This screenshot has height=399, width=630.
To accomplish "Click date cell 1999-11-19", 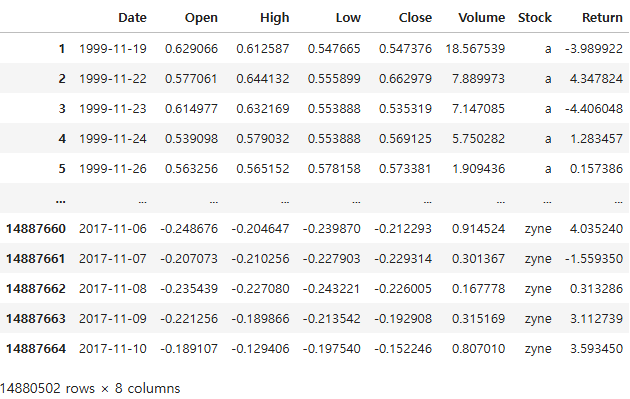I will point(112,49).
